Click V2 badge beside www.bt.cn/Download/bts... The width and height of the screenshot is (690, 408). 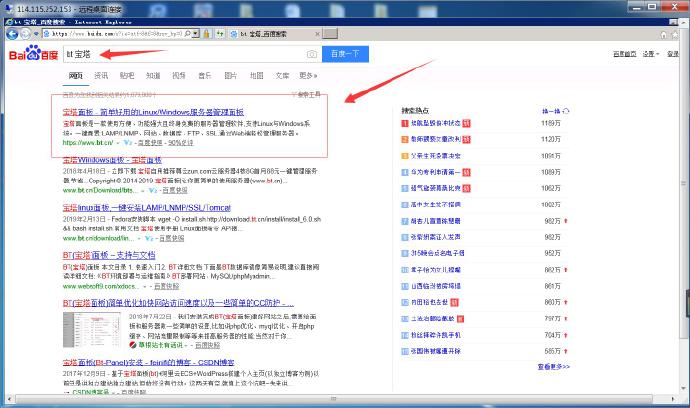pos(153,190)
